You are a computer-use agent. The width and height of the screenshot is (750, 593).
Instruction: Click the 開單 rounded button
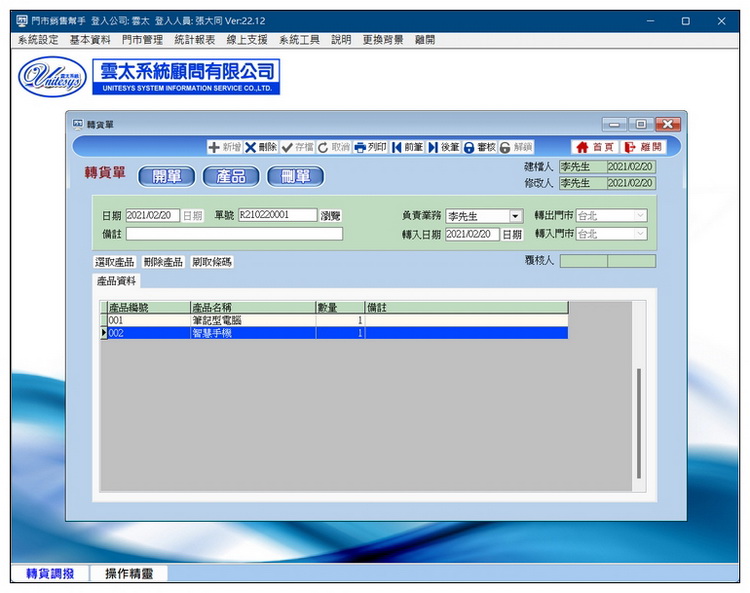coord(166,176)
